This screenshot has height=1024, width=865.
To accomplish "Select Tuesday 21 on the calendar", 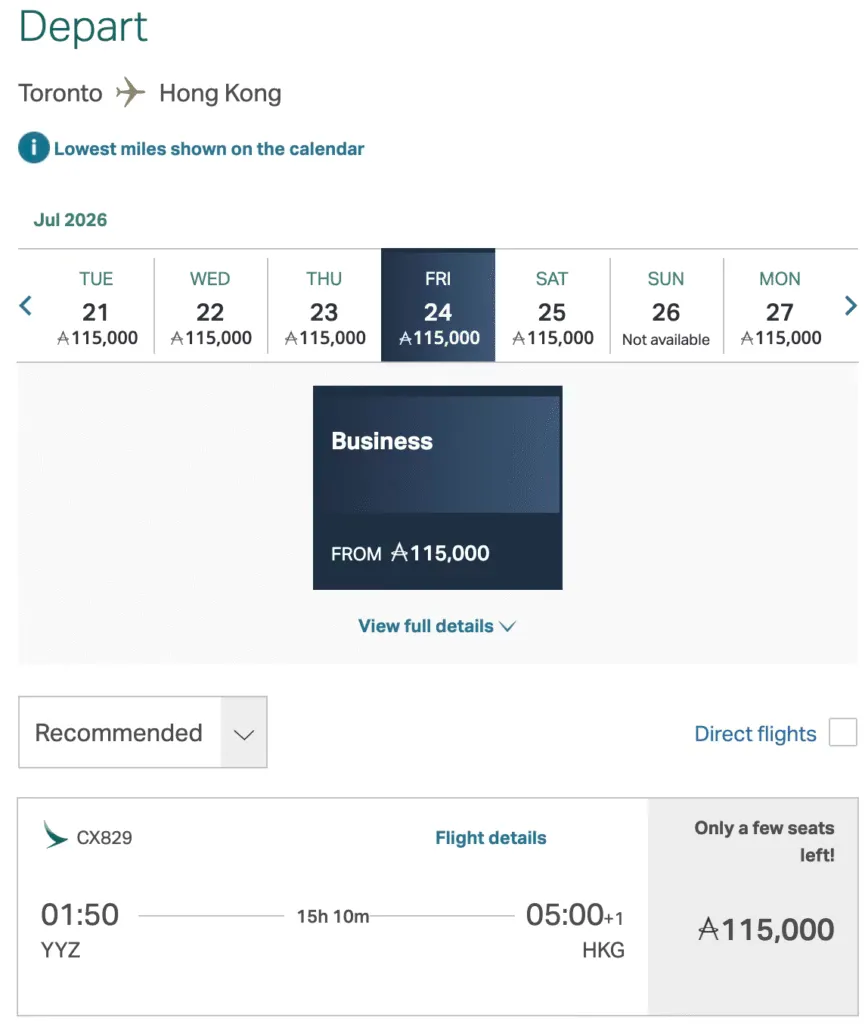I will 96,307.
